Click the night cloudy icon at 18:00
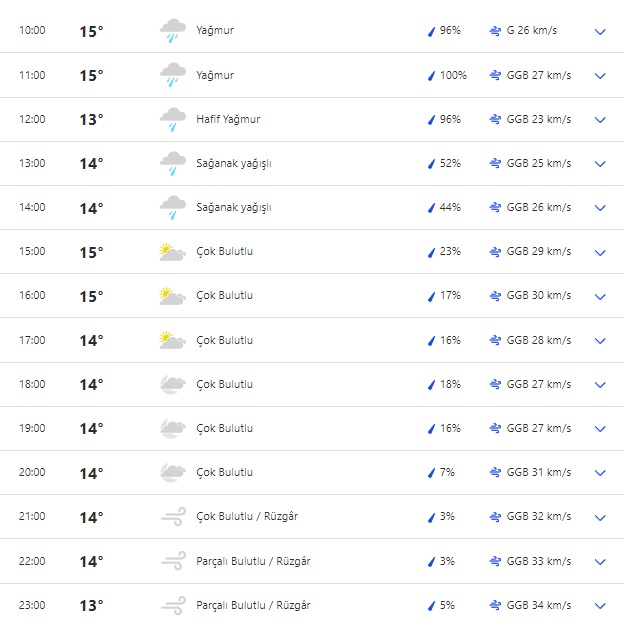624x626 pixels. point(172,385)
